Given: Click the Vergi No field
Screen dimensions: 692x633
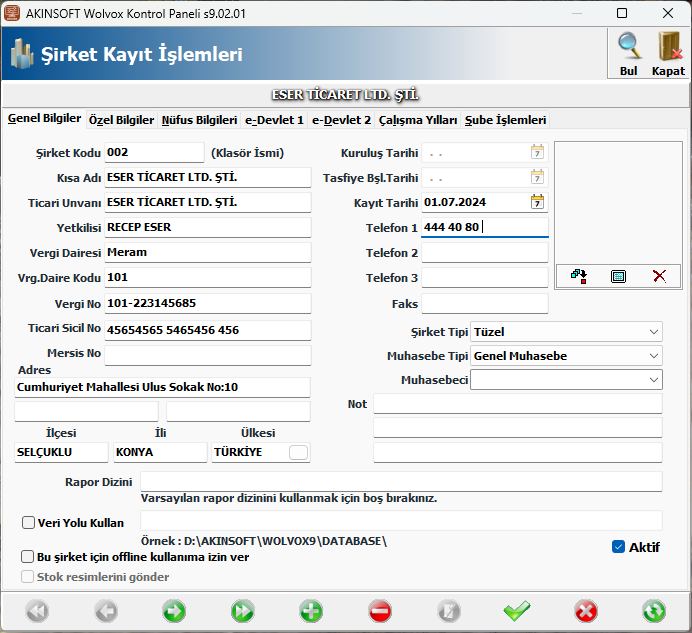Looking at the screenshot, I should (208, 303).
